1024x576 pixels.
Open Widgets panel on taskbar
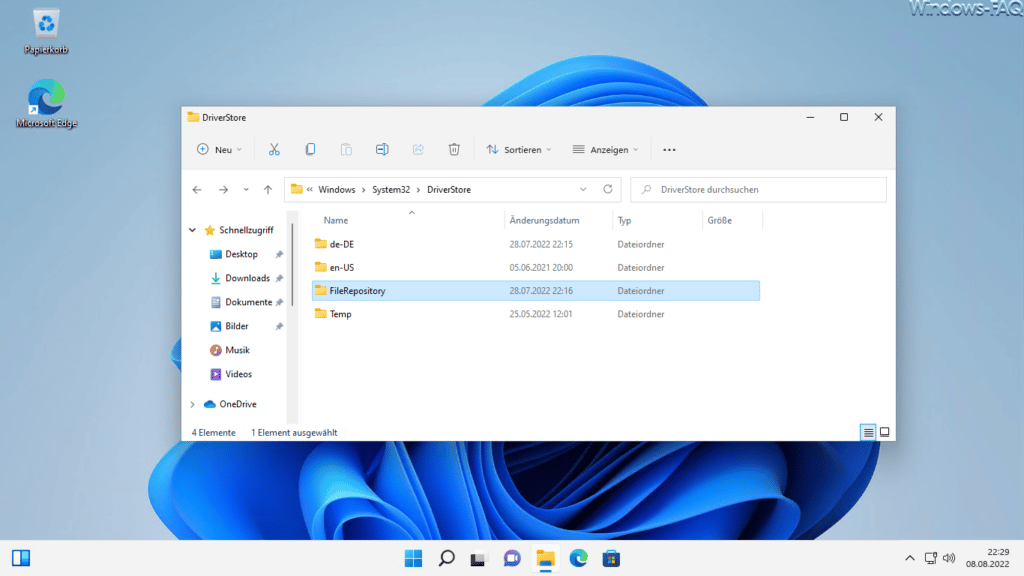point(21,558)
